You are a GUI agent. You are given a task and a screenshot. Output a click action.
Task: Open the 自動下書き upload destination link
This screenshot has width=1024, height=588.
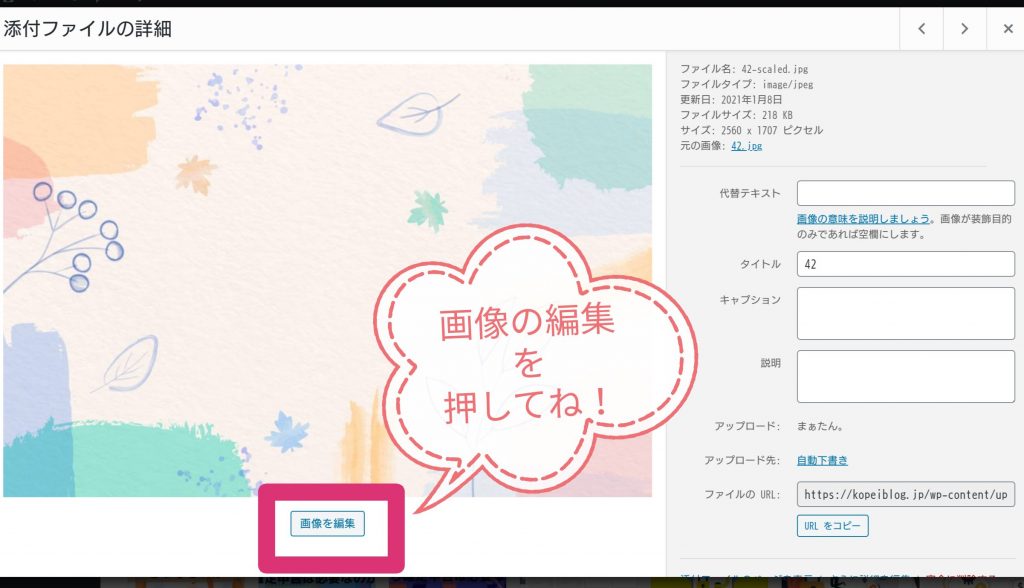pos(822,460)
